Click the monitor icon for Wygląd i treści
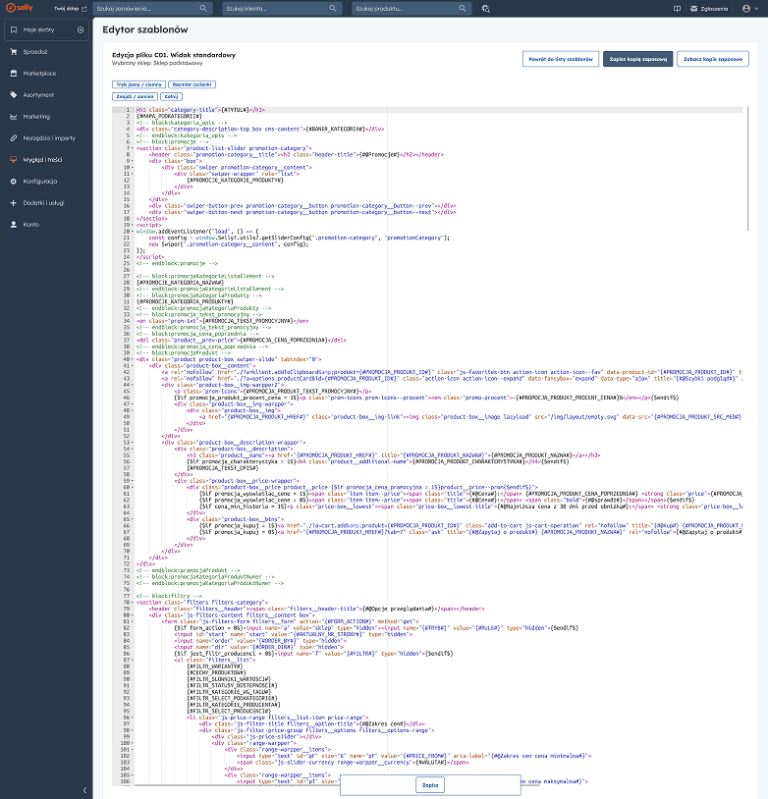Image resolution: width=768 pixels, height=799 pixels. tap(14, 159)
